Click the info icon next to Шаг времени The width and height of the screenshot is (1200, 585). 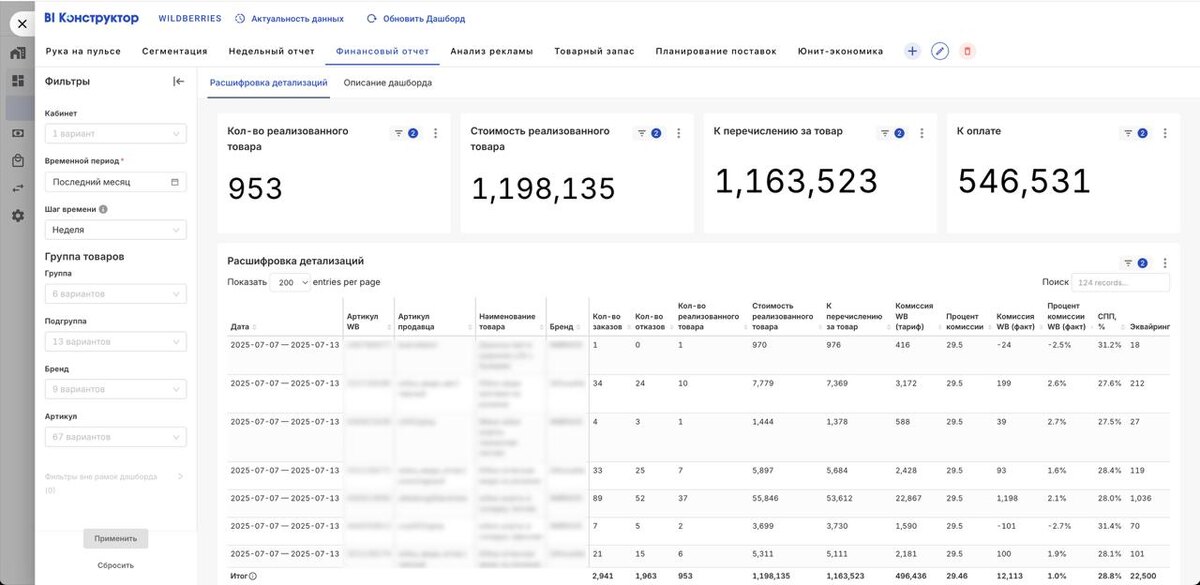click(x=104, y=209)
